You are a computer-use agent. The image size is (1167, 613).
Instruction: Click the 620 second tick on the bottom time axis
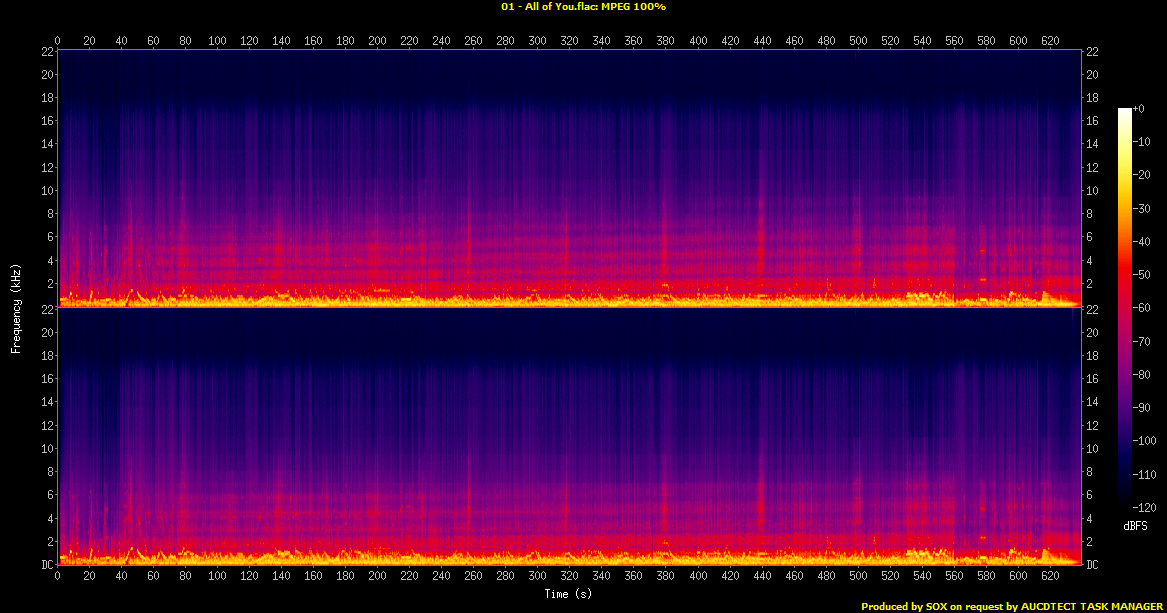[x=1050, y=577]
